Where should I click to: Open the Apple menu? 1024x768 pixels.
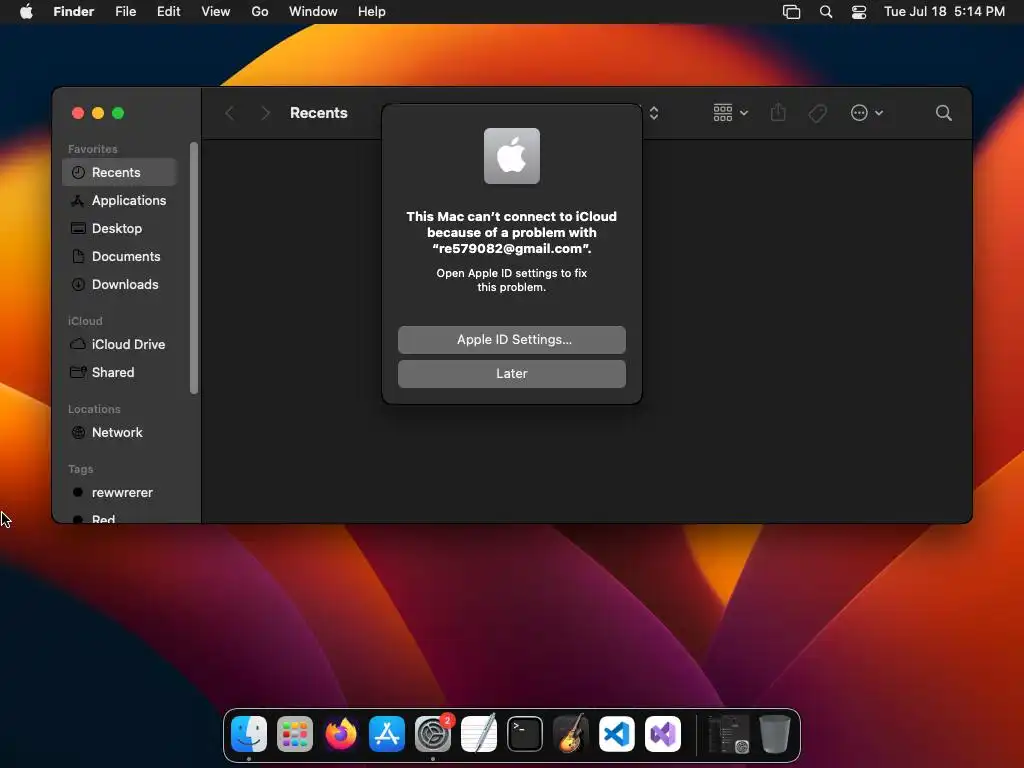[x=26, y=12]
